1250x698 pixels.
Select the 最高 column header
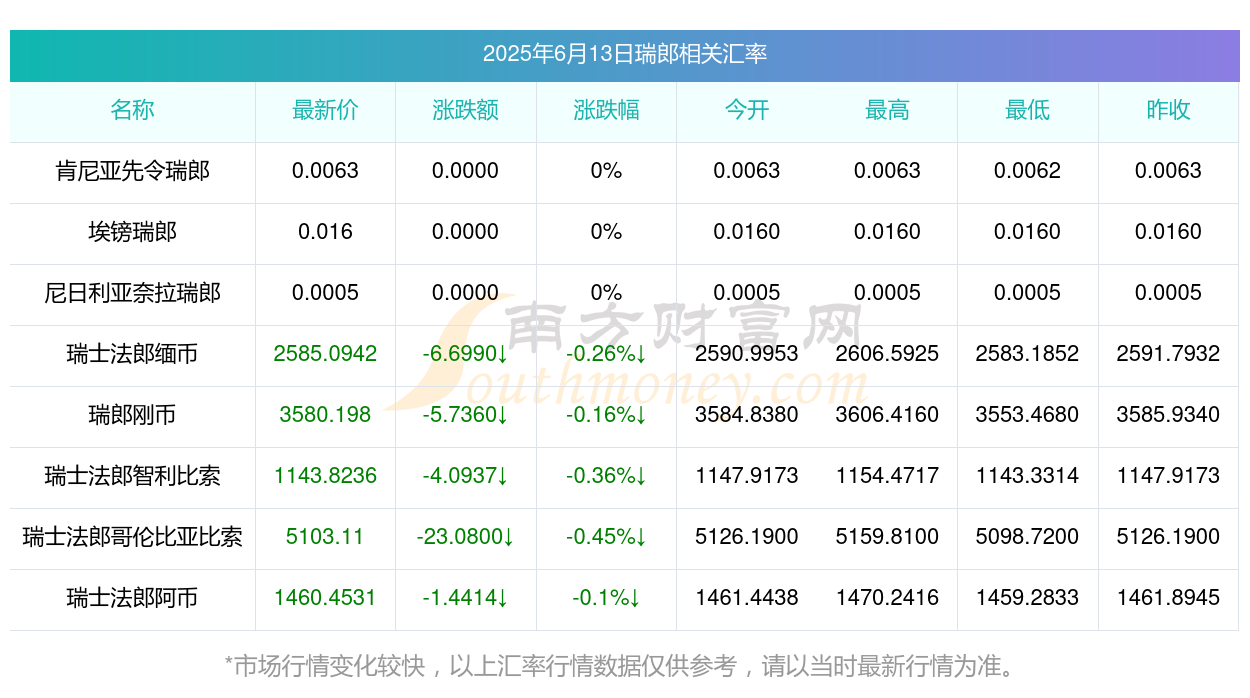click(887, 110)
